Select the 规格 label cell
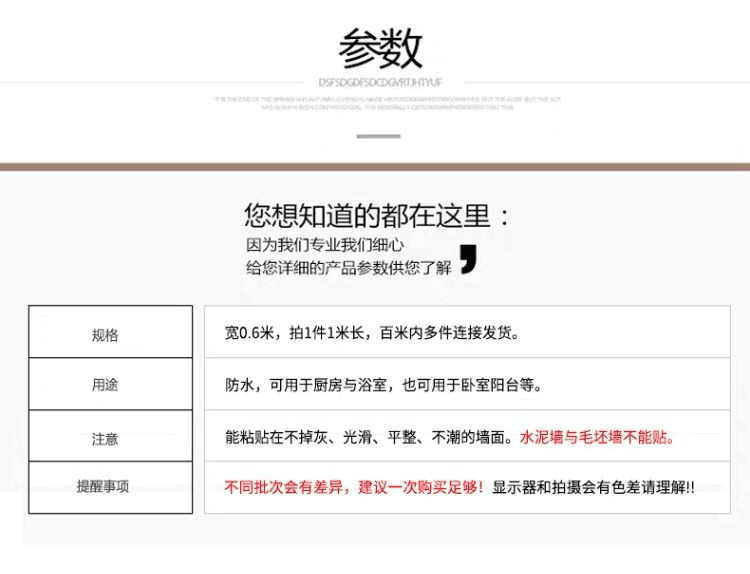Screen dimensions: 750x574 click(x=110, y=331)
